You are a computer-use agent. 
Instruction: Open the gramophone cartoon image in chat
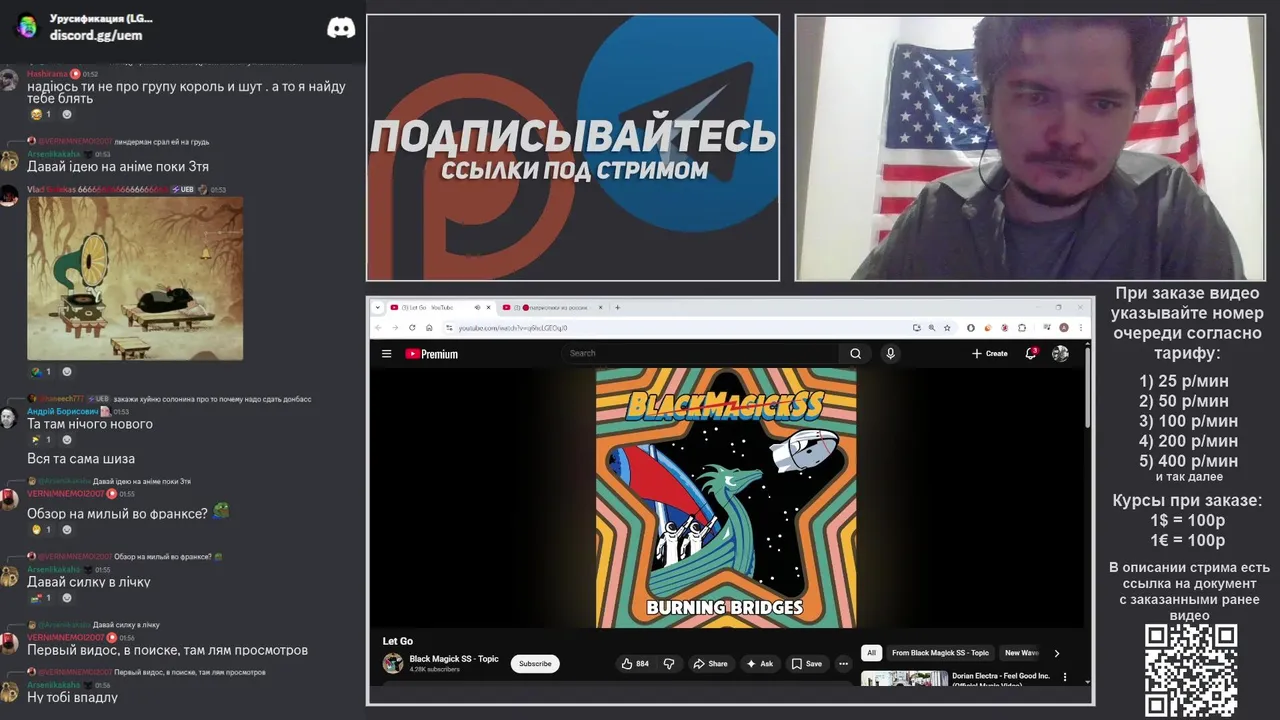click(x=135, y=278)
